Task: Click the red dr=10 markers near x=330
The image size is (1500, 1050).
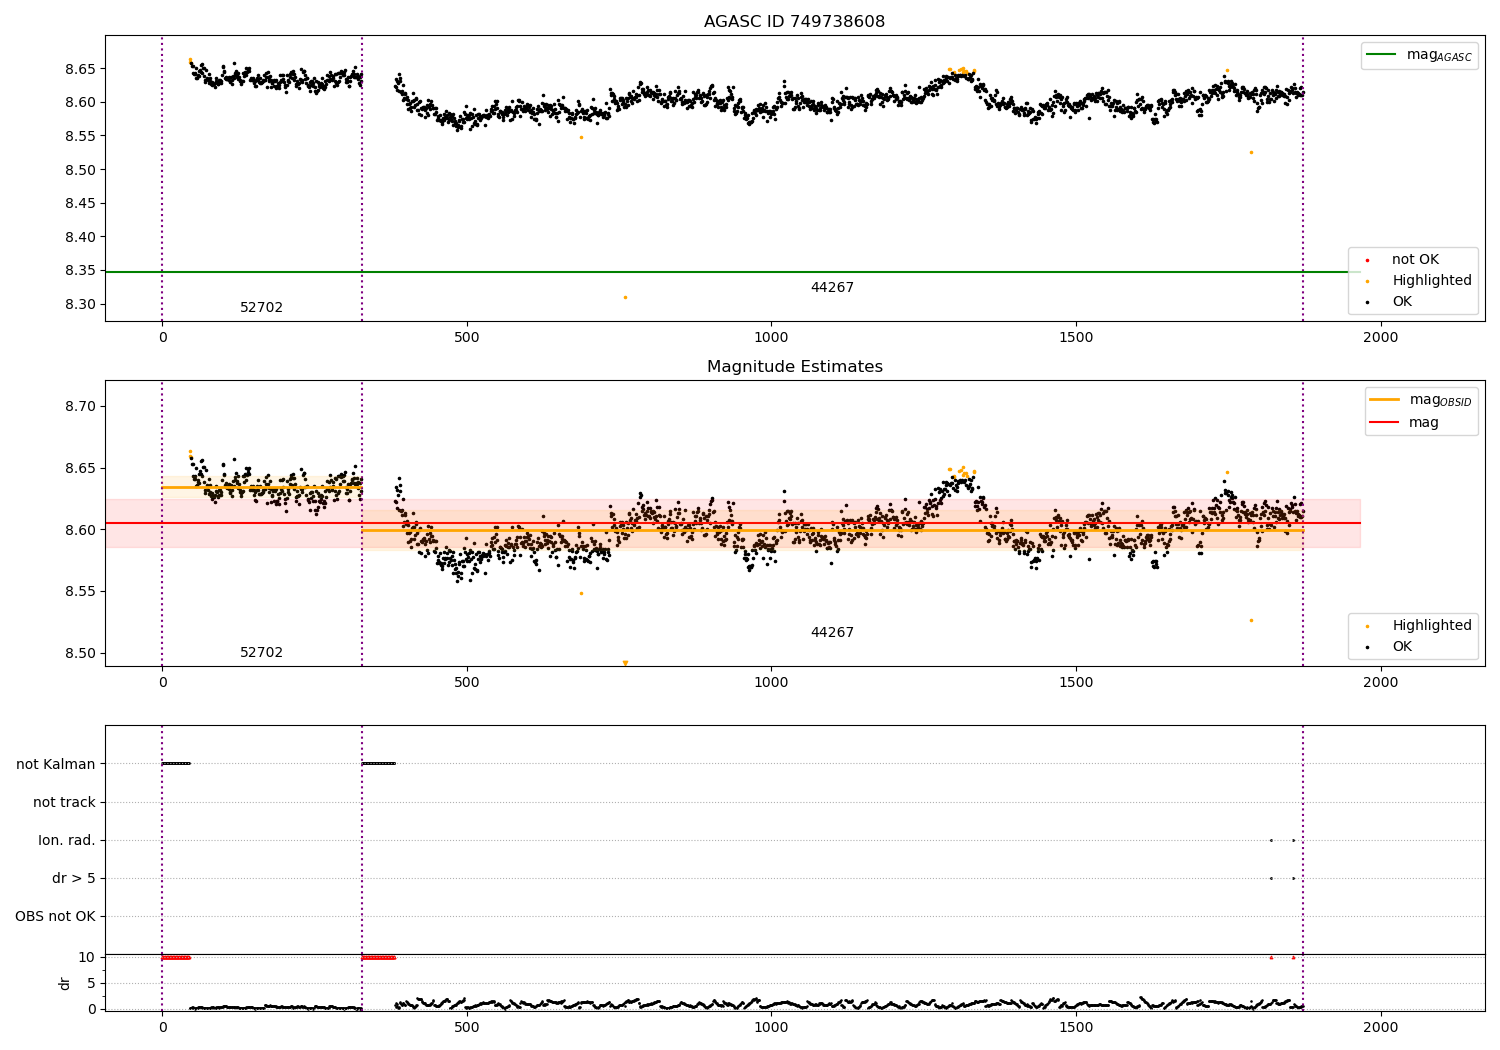Action: (378, 958)
